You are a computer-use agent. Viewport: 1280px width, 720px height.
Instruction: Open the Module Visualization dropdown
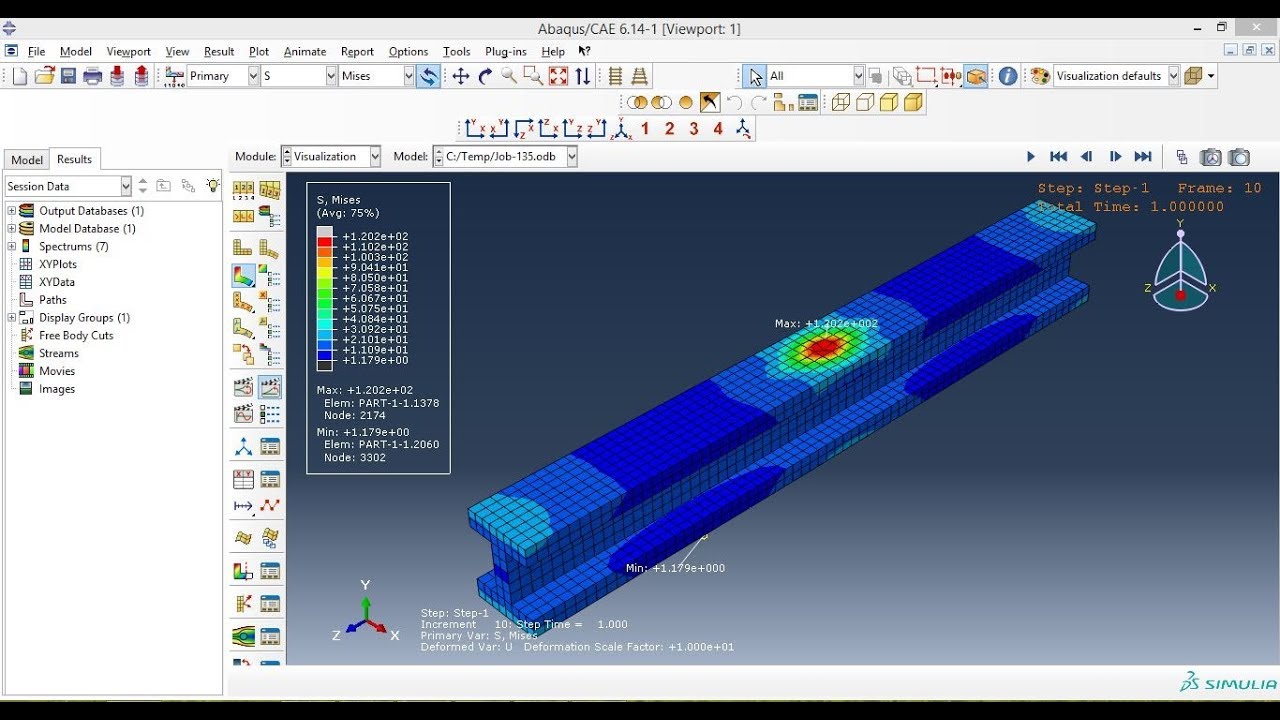pyautogui.click(x=375, y=156)
